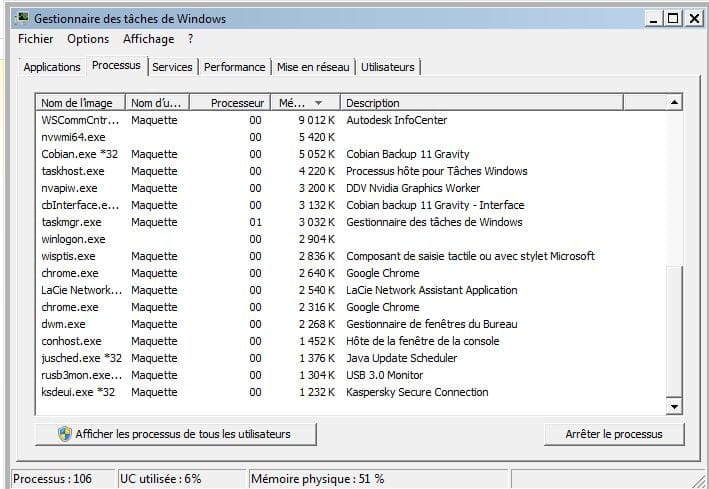Click Cobian Backup 11 Gravity description

pos(407,154)
